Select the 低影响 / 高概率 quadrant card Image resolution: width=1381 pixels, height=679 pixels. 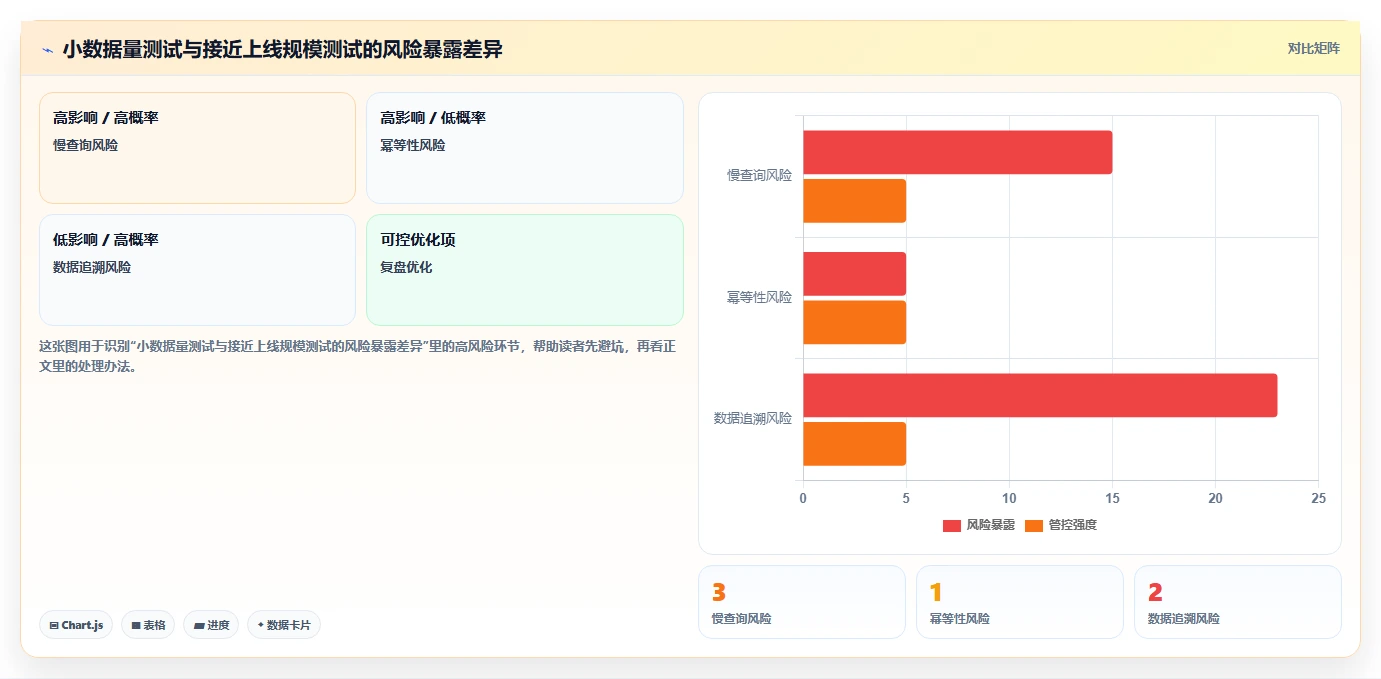197,270
